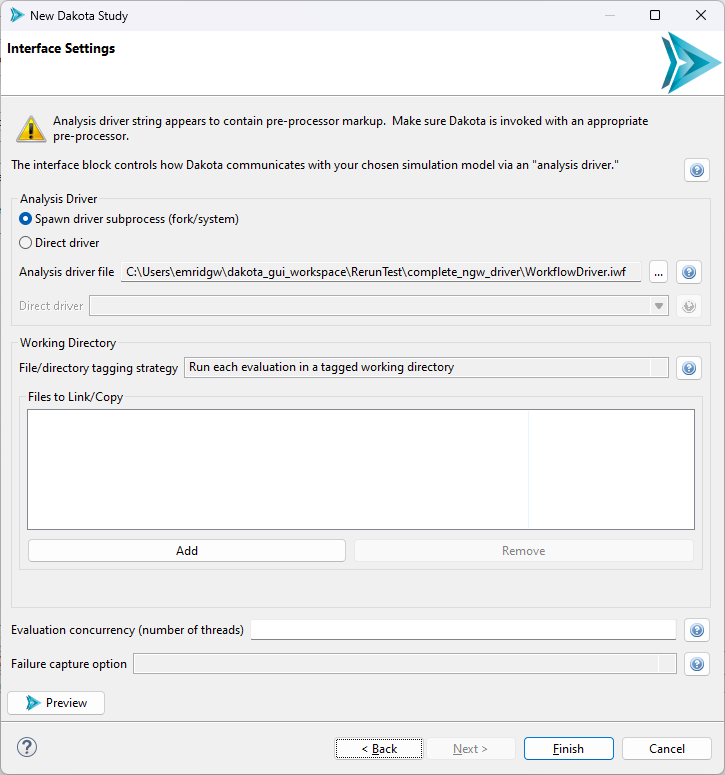Click the warning triangle icon
Screen dimensions: 725x775
(31, 129)
